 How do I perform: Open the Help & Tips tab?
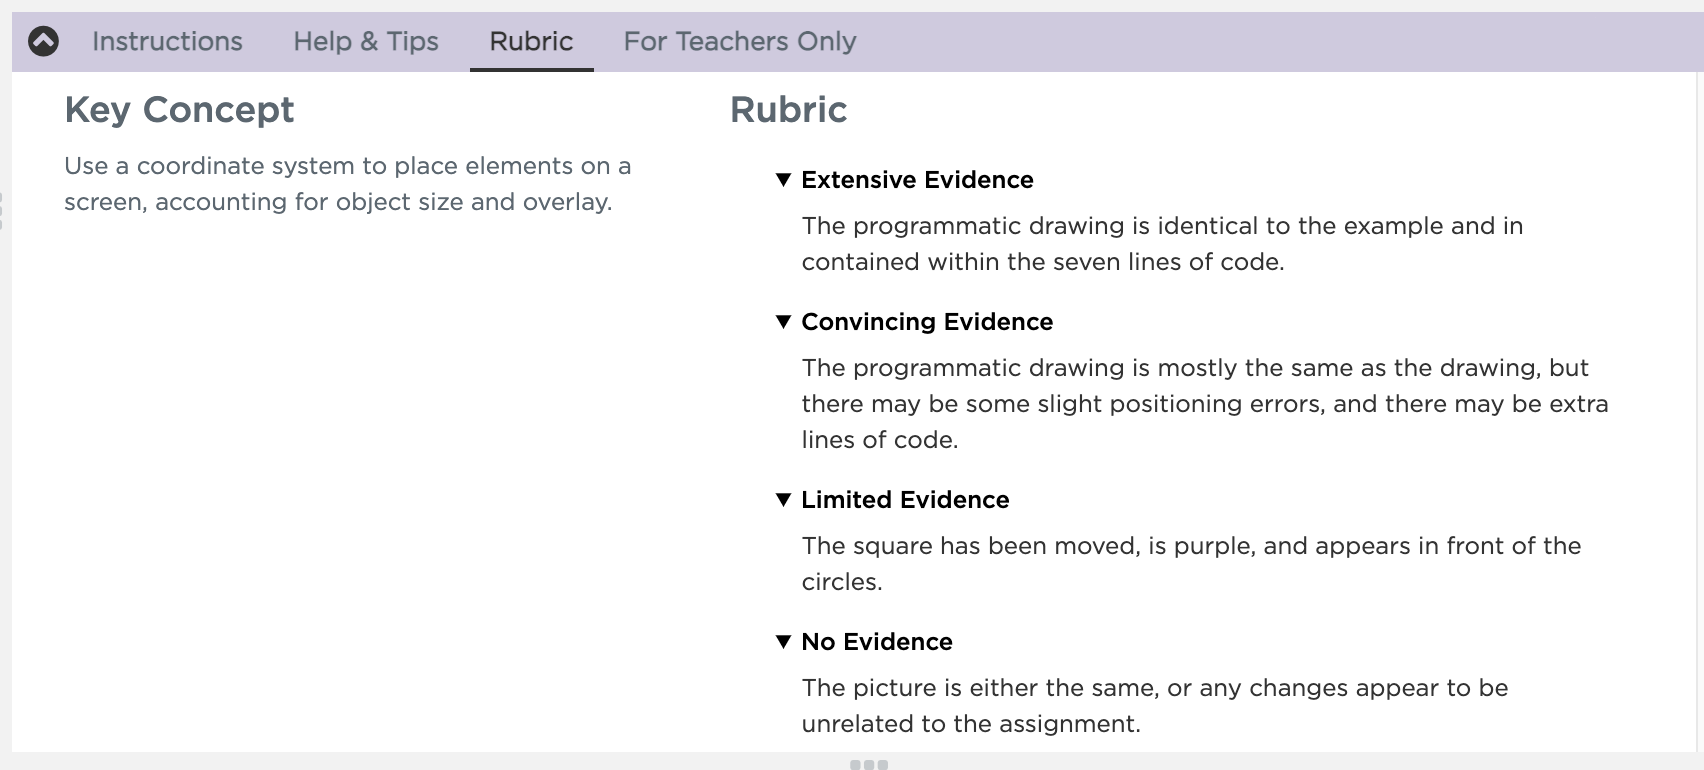click(x=366, y=41)
